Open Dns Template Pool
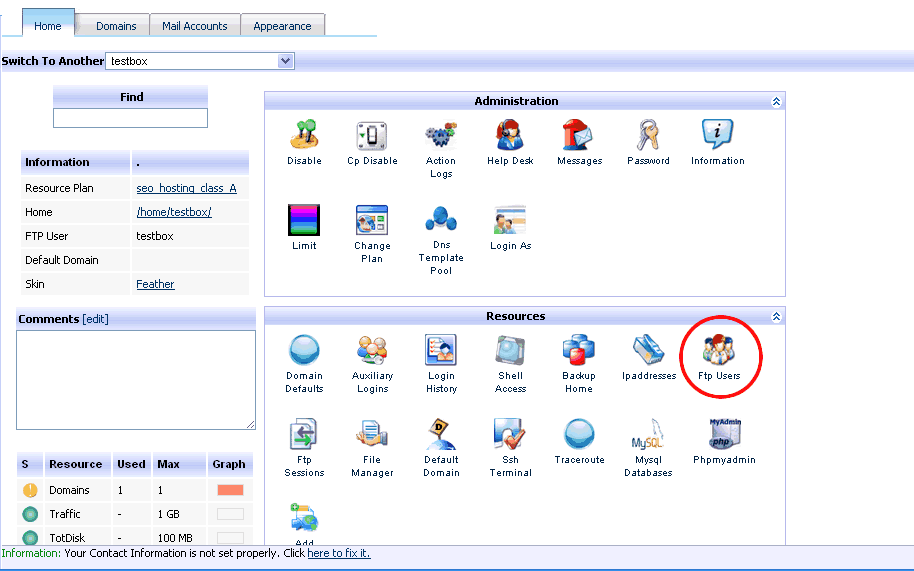914x571 pixels. tap(441, 219)
